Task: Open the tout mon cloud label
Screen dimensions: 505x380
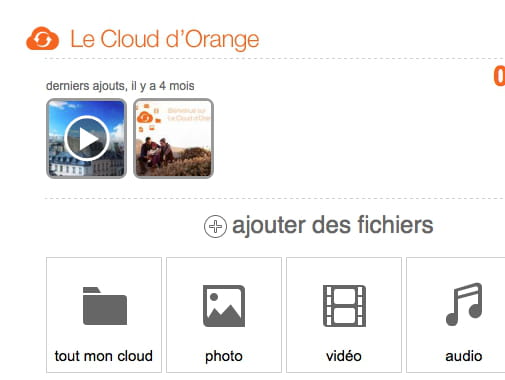Action: coord(104,356)
